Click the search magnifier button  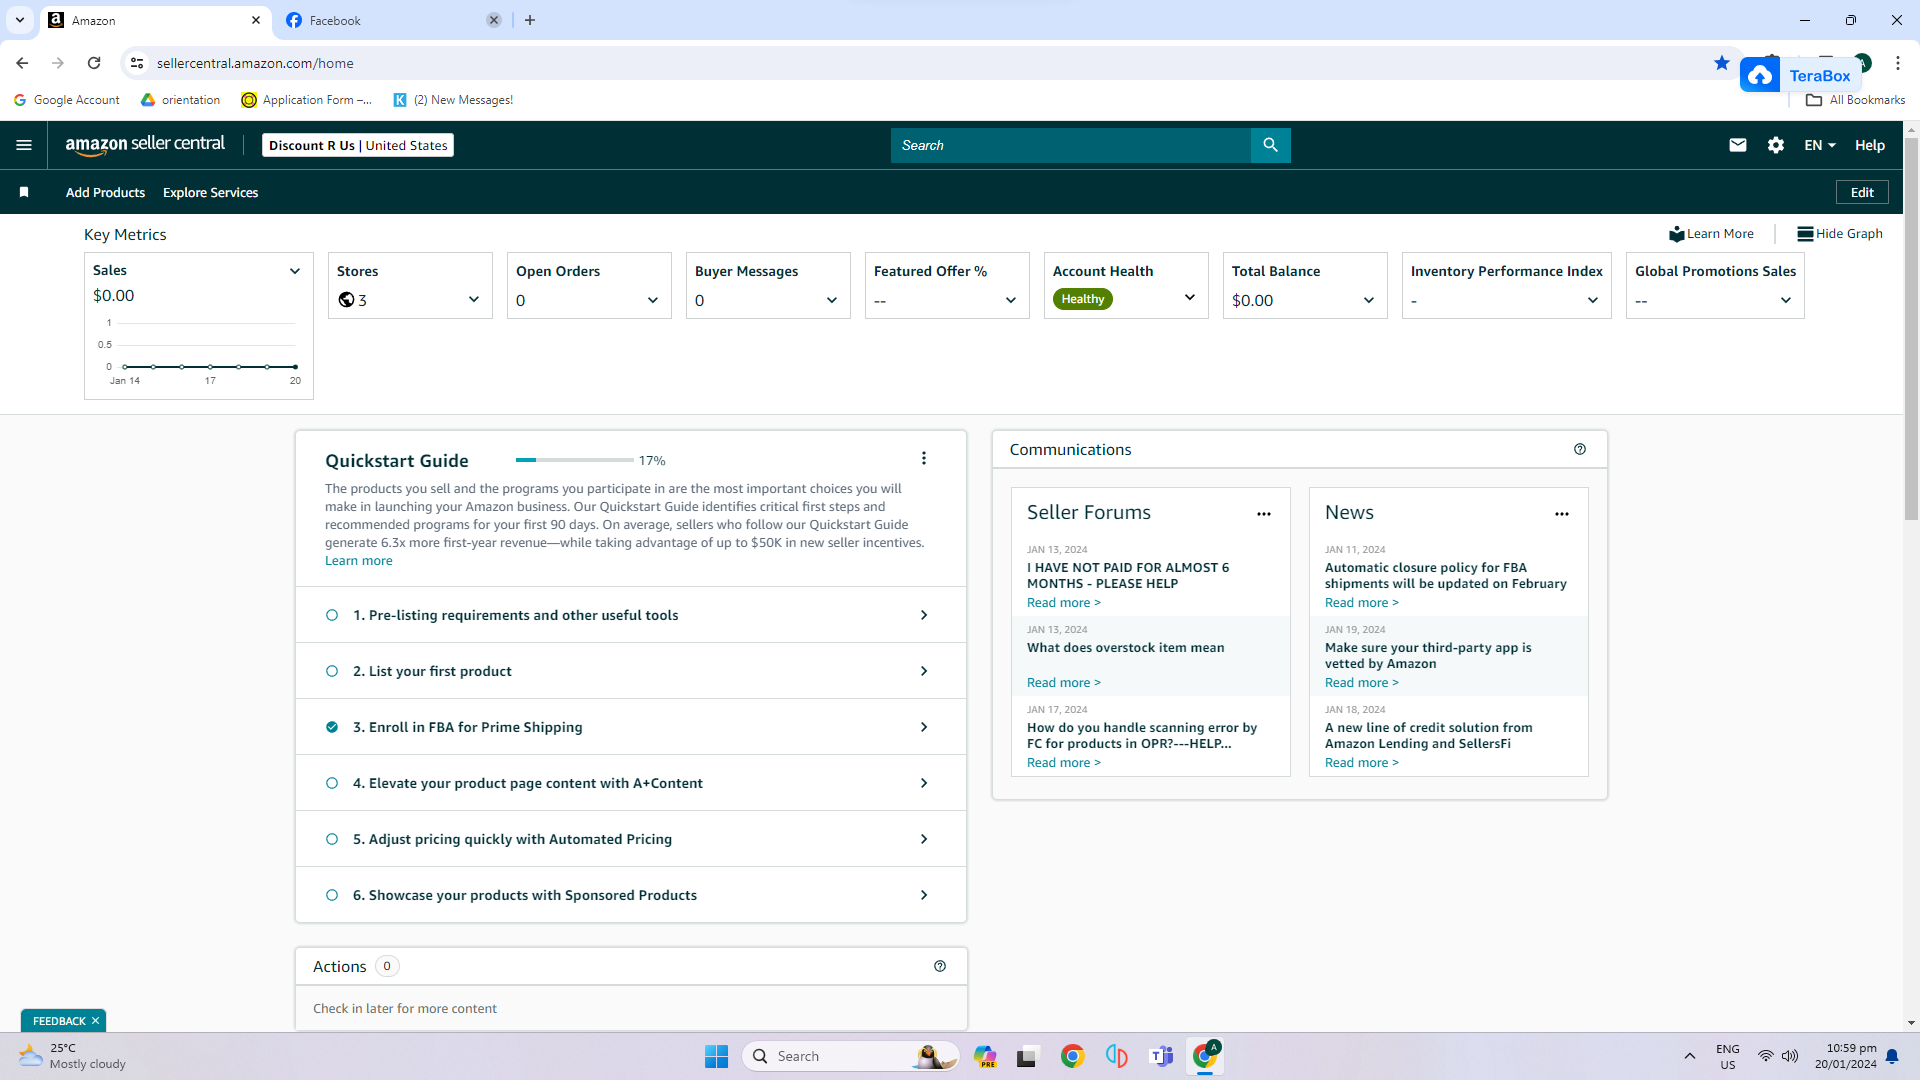click(1270, 145)
